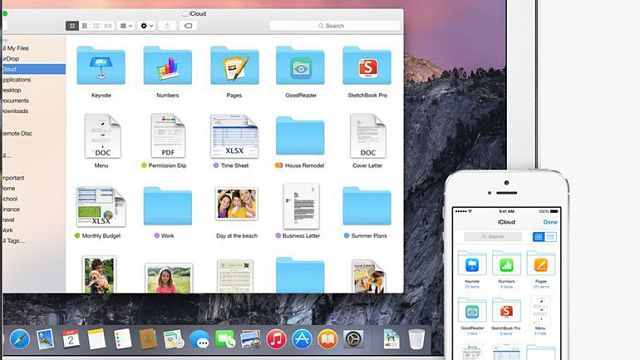640x360 pixels.
Task: Click All Tags... in the sidebar
Action: [x=14, y=241]
